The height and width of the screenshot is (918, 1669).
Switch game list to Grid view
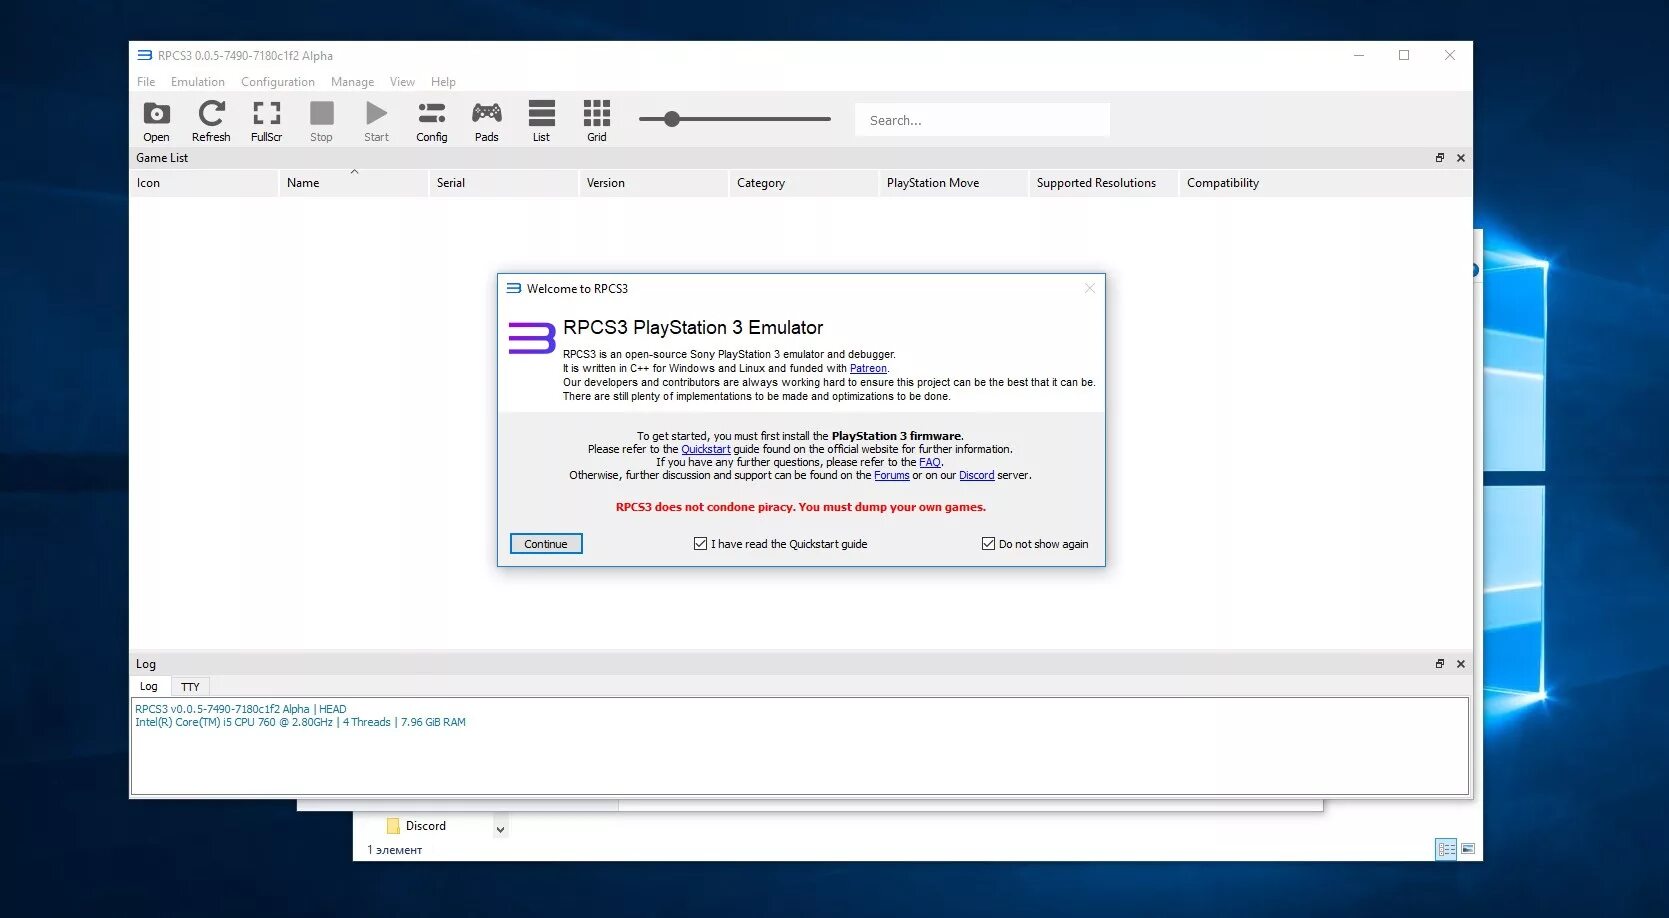click(596, 121)
